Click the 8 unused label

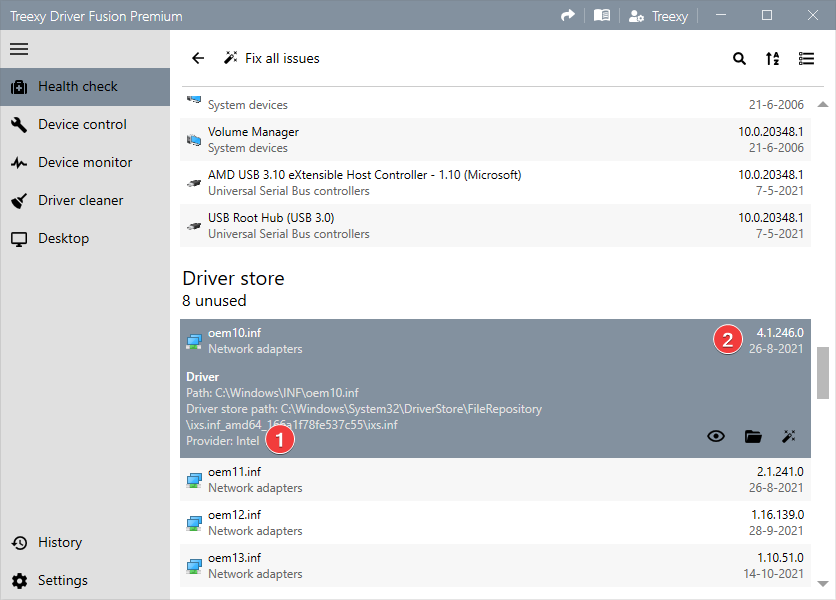(x=214, y=301)
